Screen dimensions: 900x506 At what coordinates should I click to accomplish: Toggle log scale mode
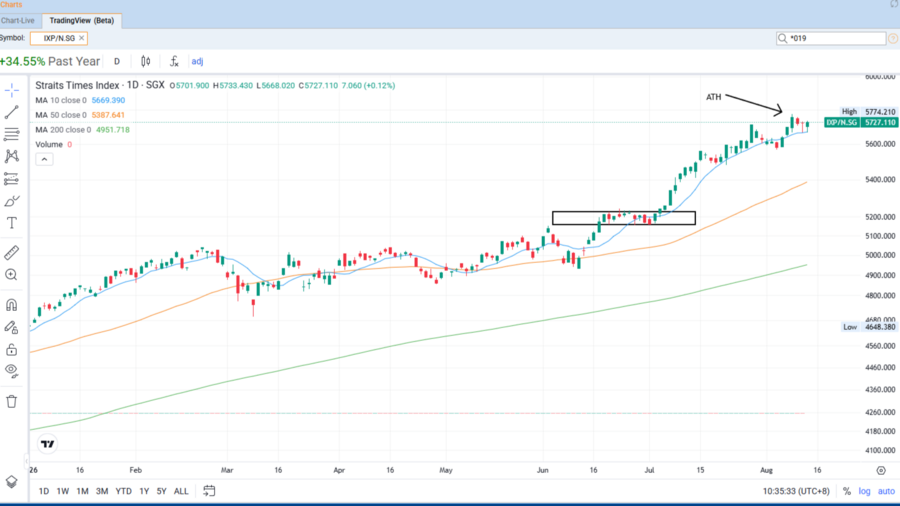tap(864, 491)
